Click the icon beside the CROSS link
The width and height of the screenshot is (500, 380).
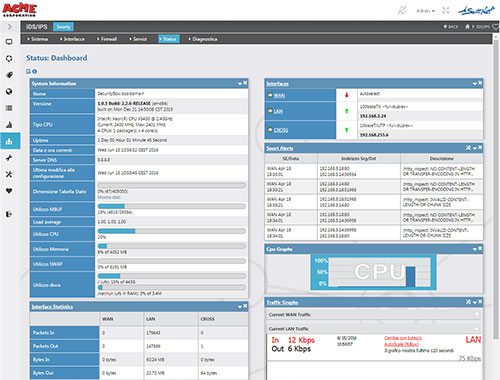point(270,130)
